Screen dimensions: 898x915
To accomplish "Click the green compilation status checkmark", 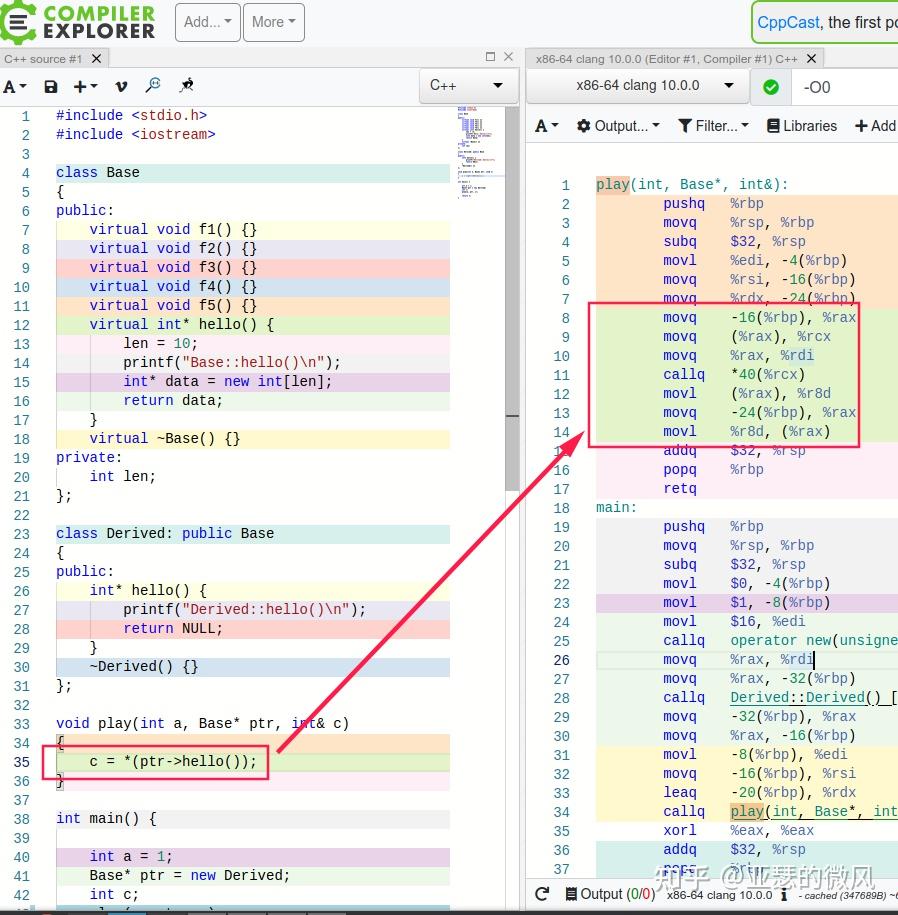I will pyautogui.click(x=770, y=87).
